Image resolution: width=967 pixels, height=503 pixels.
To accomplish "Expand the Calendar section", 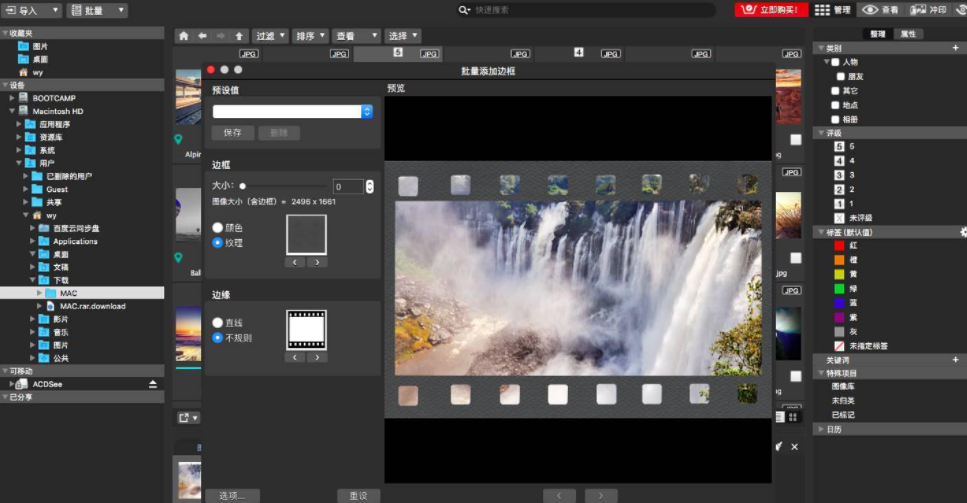I will (821, 429).
